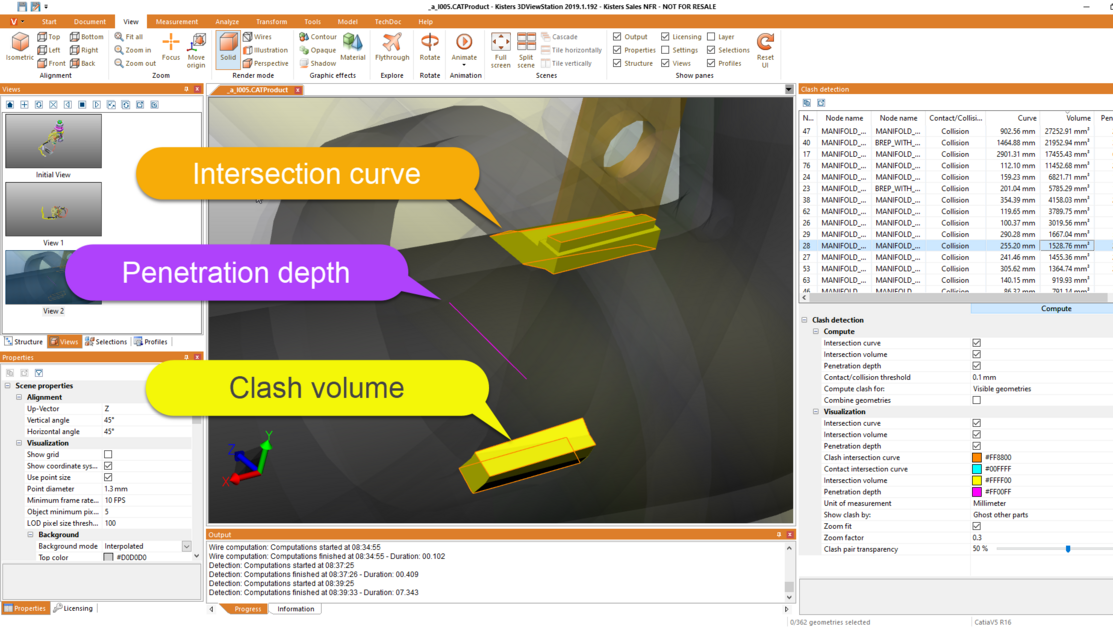Select Perspective render mode
This screenshot has width=1113, height=627.
(265, 63)
